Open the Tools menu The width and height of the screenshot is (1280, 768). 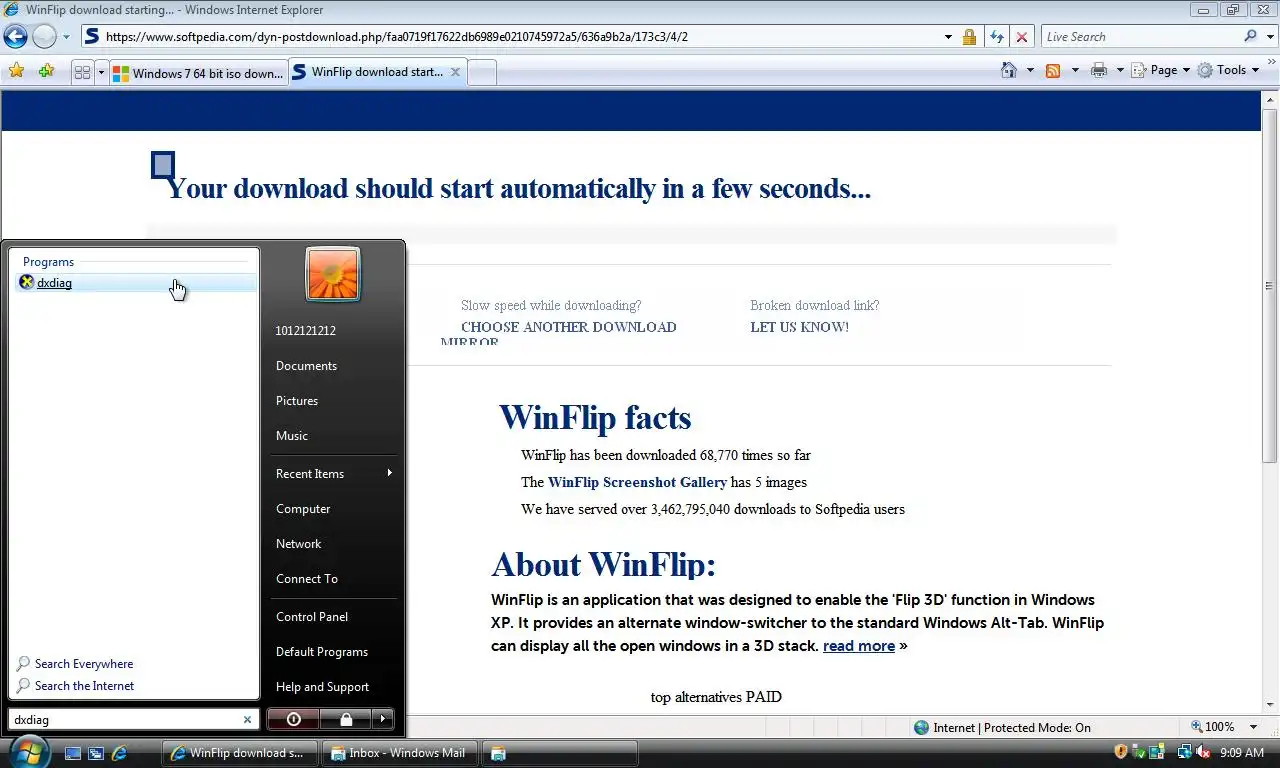(1229, 70)
